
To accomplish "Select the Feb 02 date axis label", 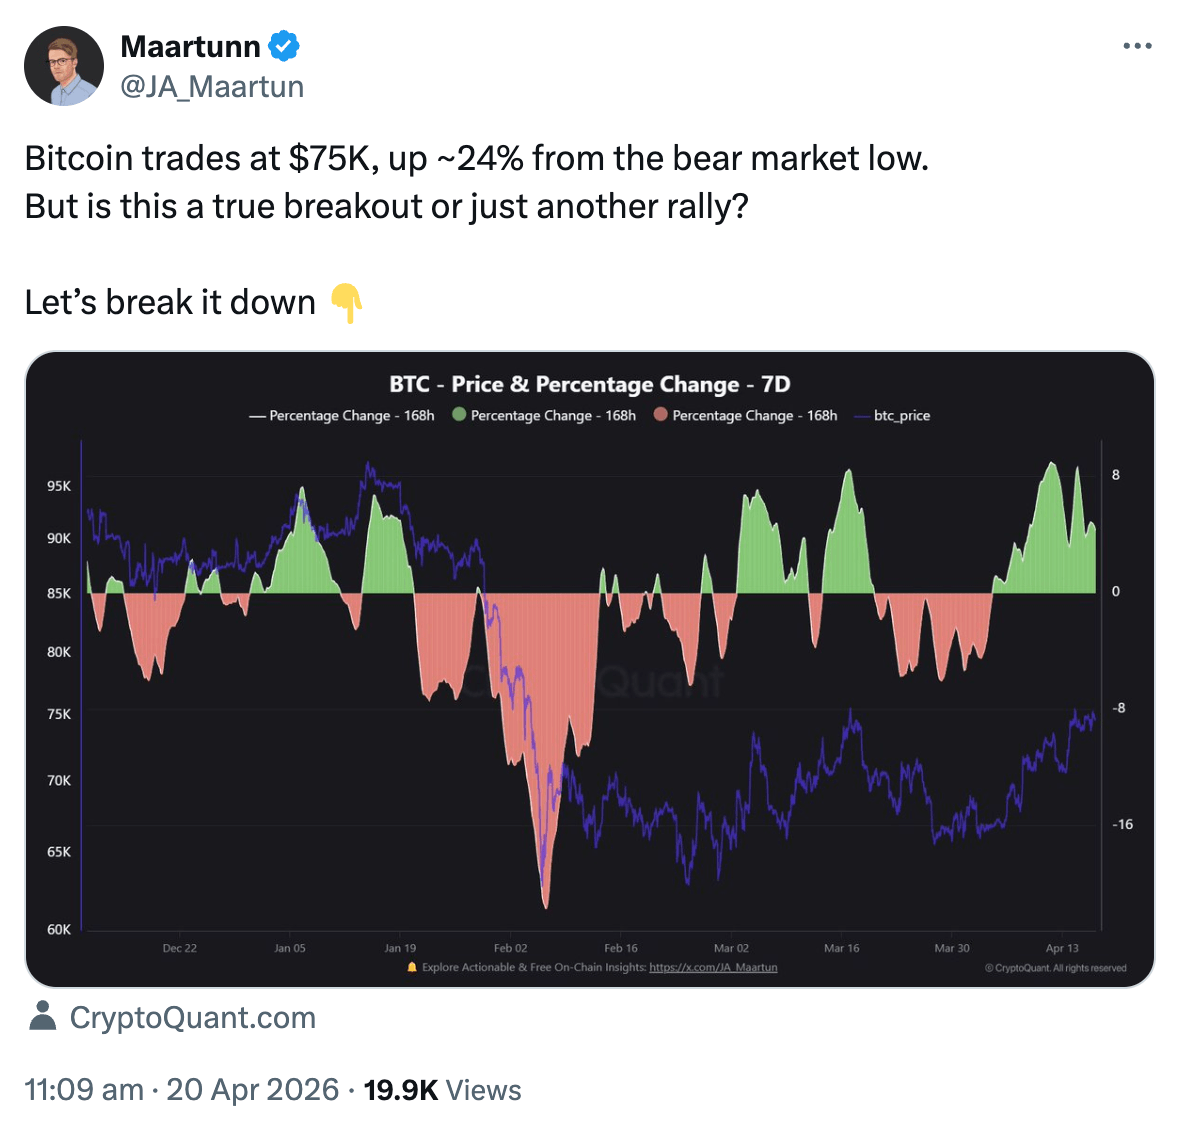I will pos(510,948).
